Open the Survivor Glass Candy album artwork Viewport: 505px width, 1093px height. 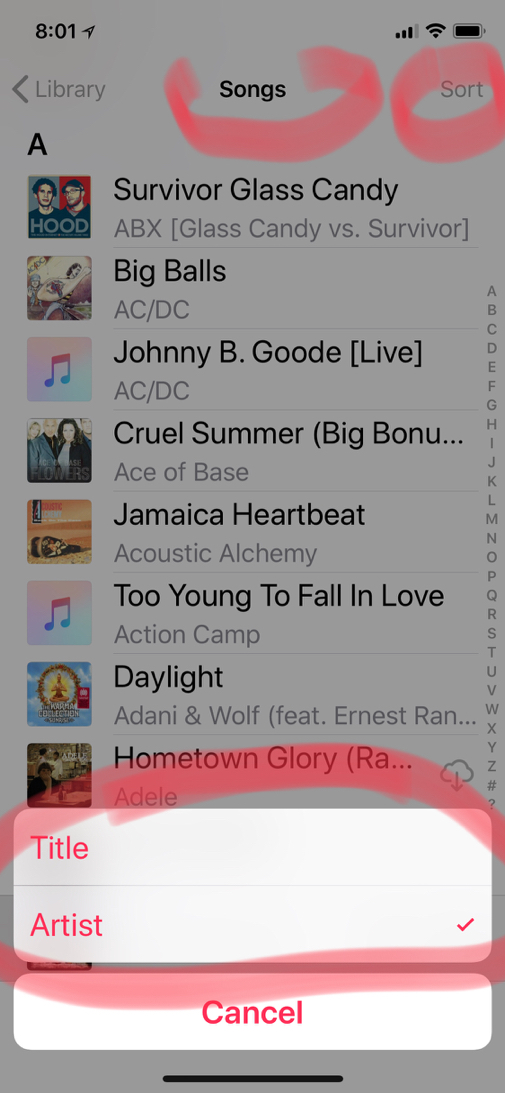(x=59, y=207)
